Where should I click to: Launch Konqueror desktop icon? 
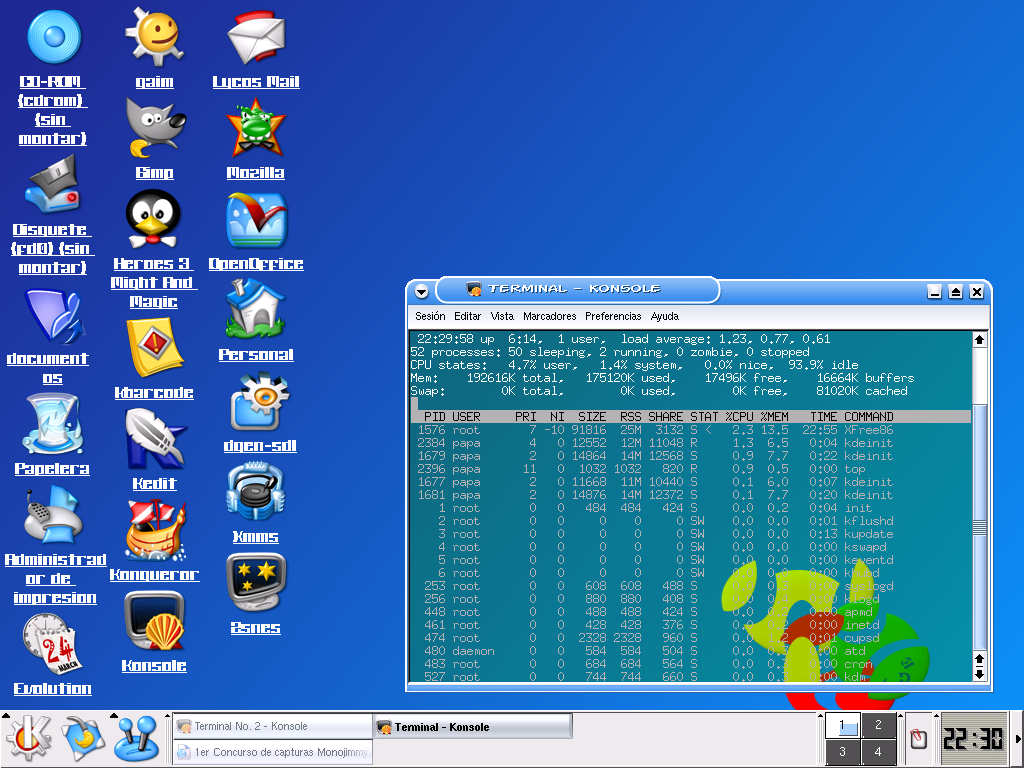[x=155, y=530]
